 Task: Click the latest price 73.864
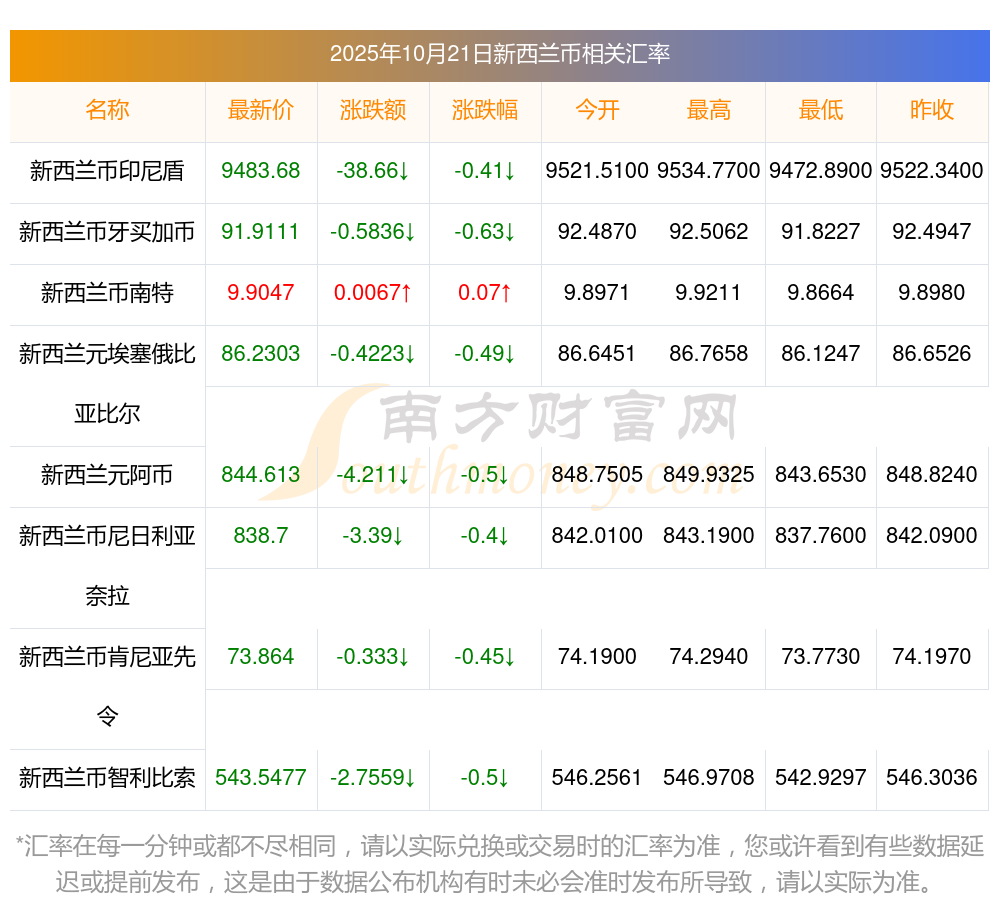(x=261, y=656)
